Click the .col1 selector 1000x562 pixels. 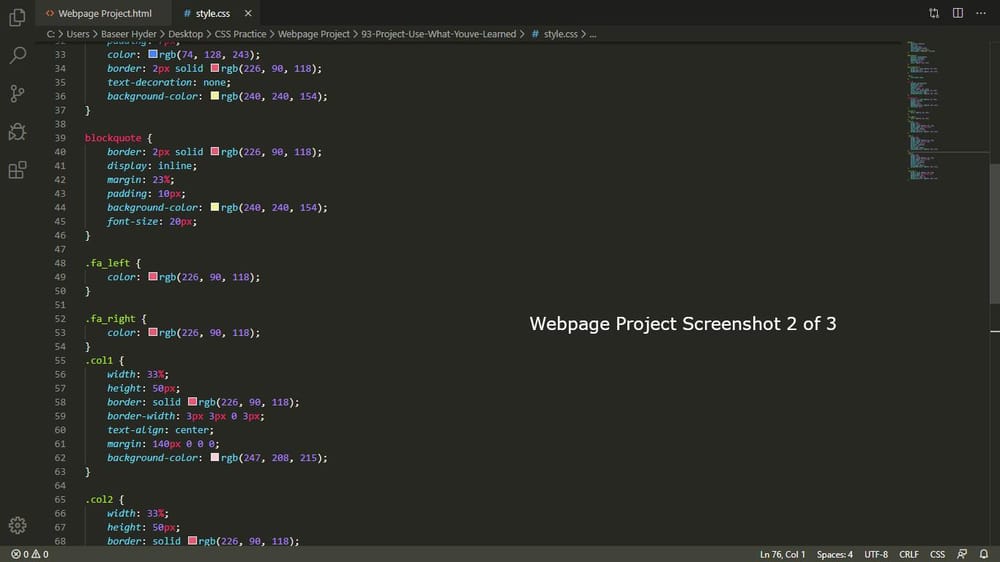99,360
